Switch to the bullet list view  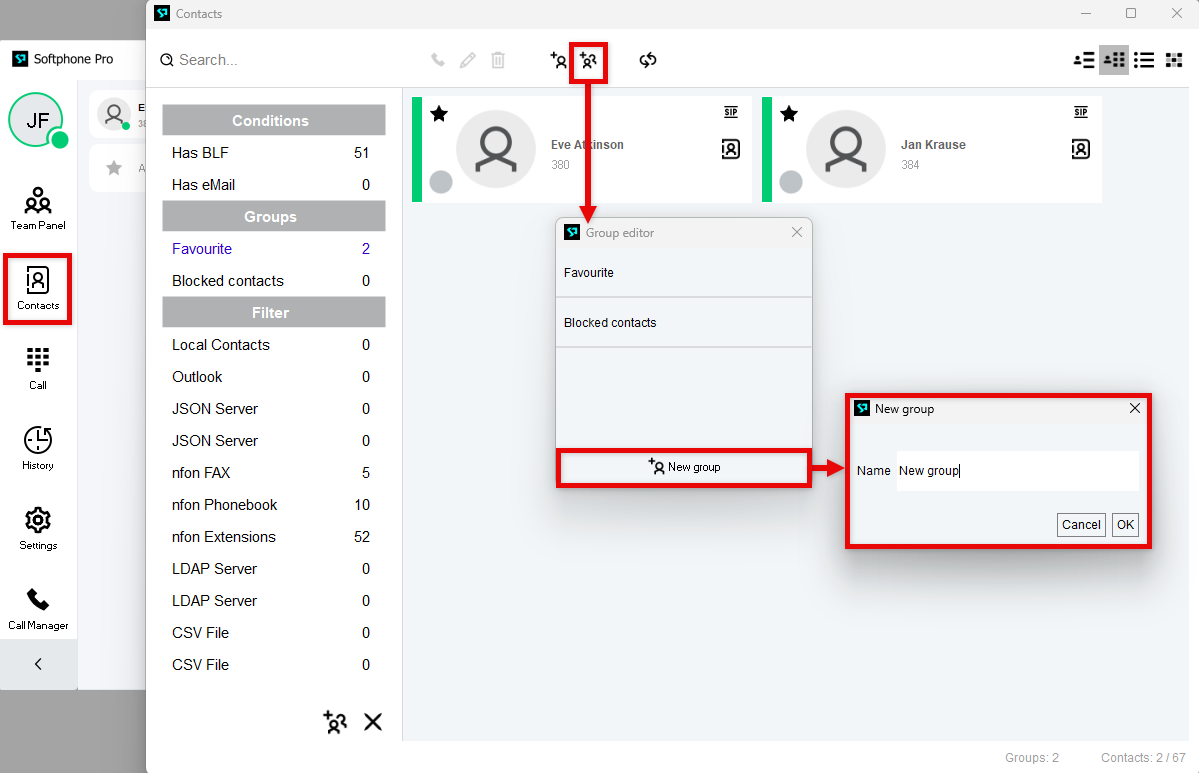pos(1144,60)
